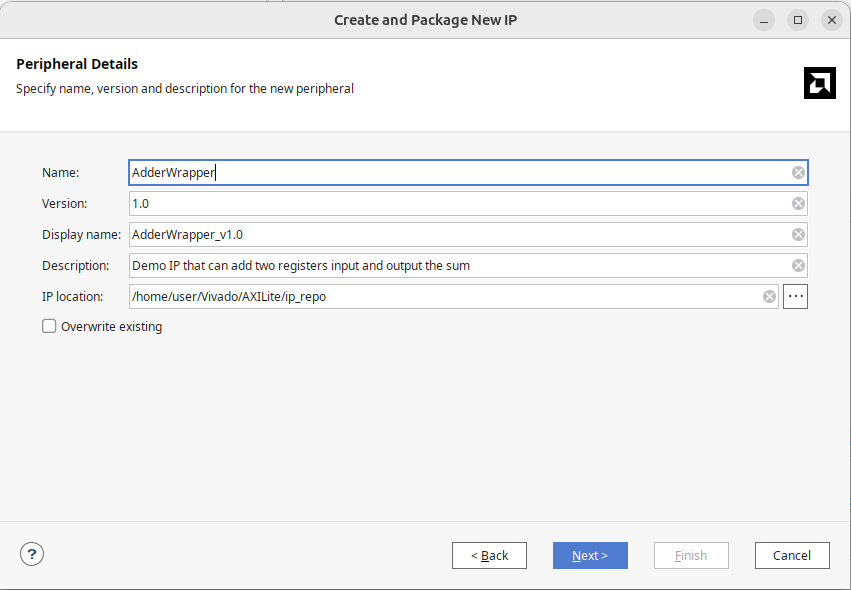Proceed with the Next button
Image resolution: width=851 pixels, height=590 pixels.
pos(590,556)
